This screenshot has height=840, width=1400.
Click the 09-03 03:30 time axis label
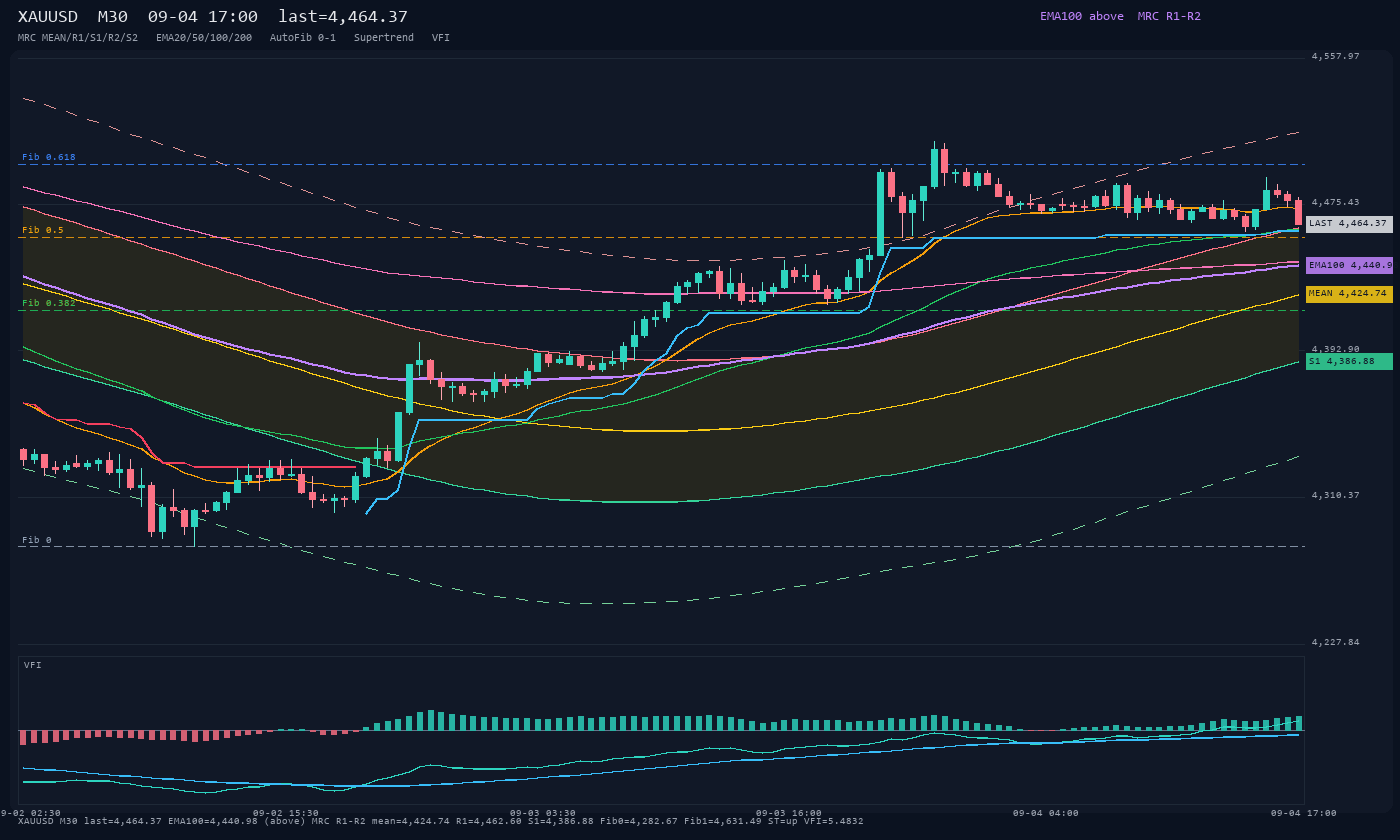[543, 813]
